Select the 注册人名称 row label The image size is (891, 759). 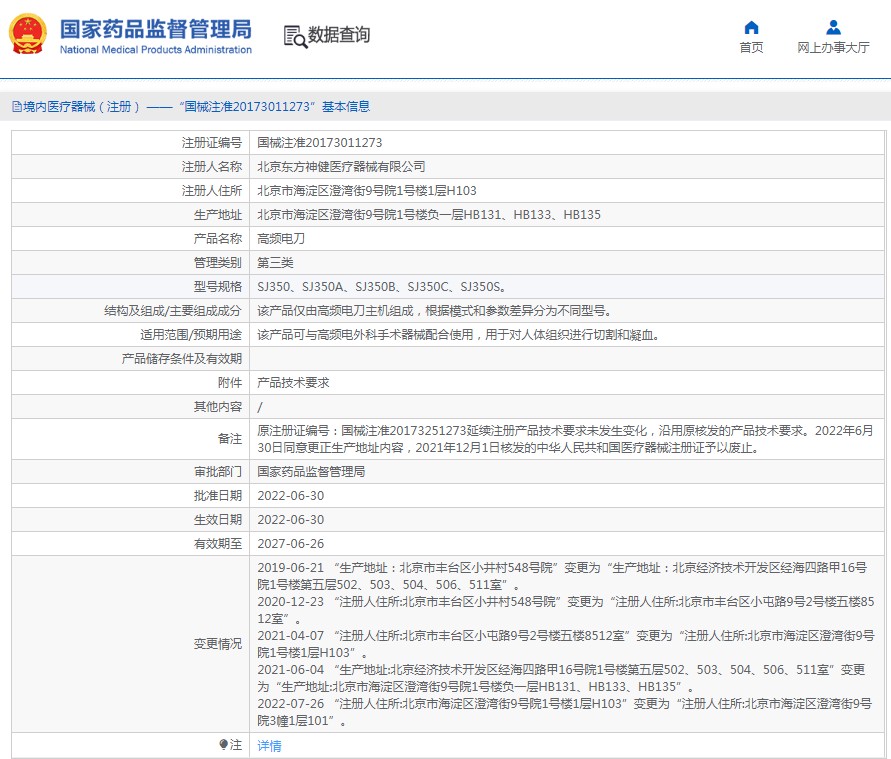coord(212,166)
